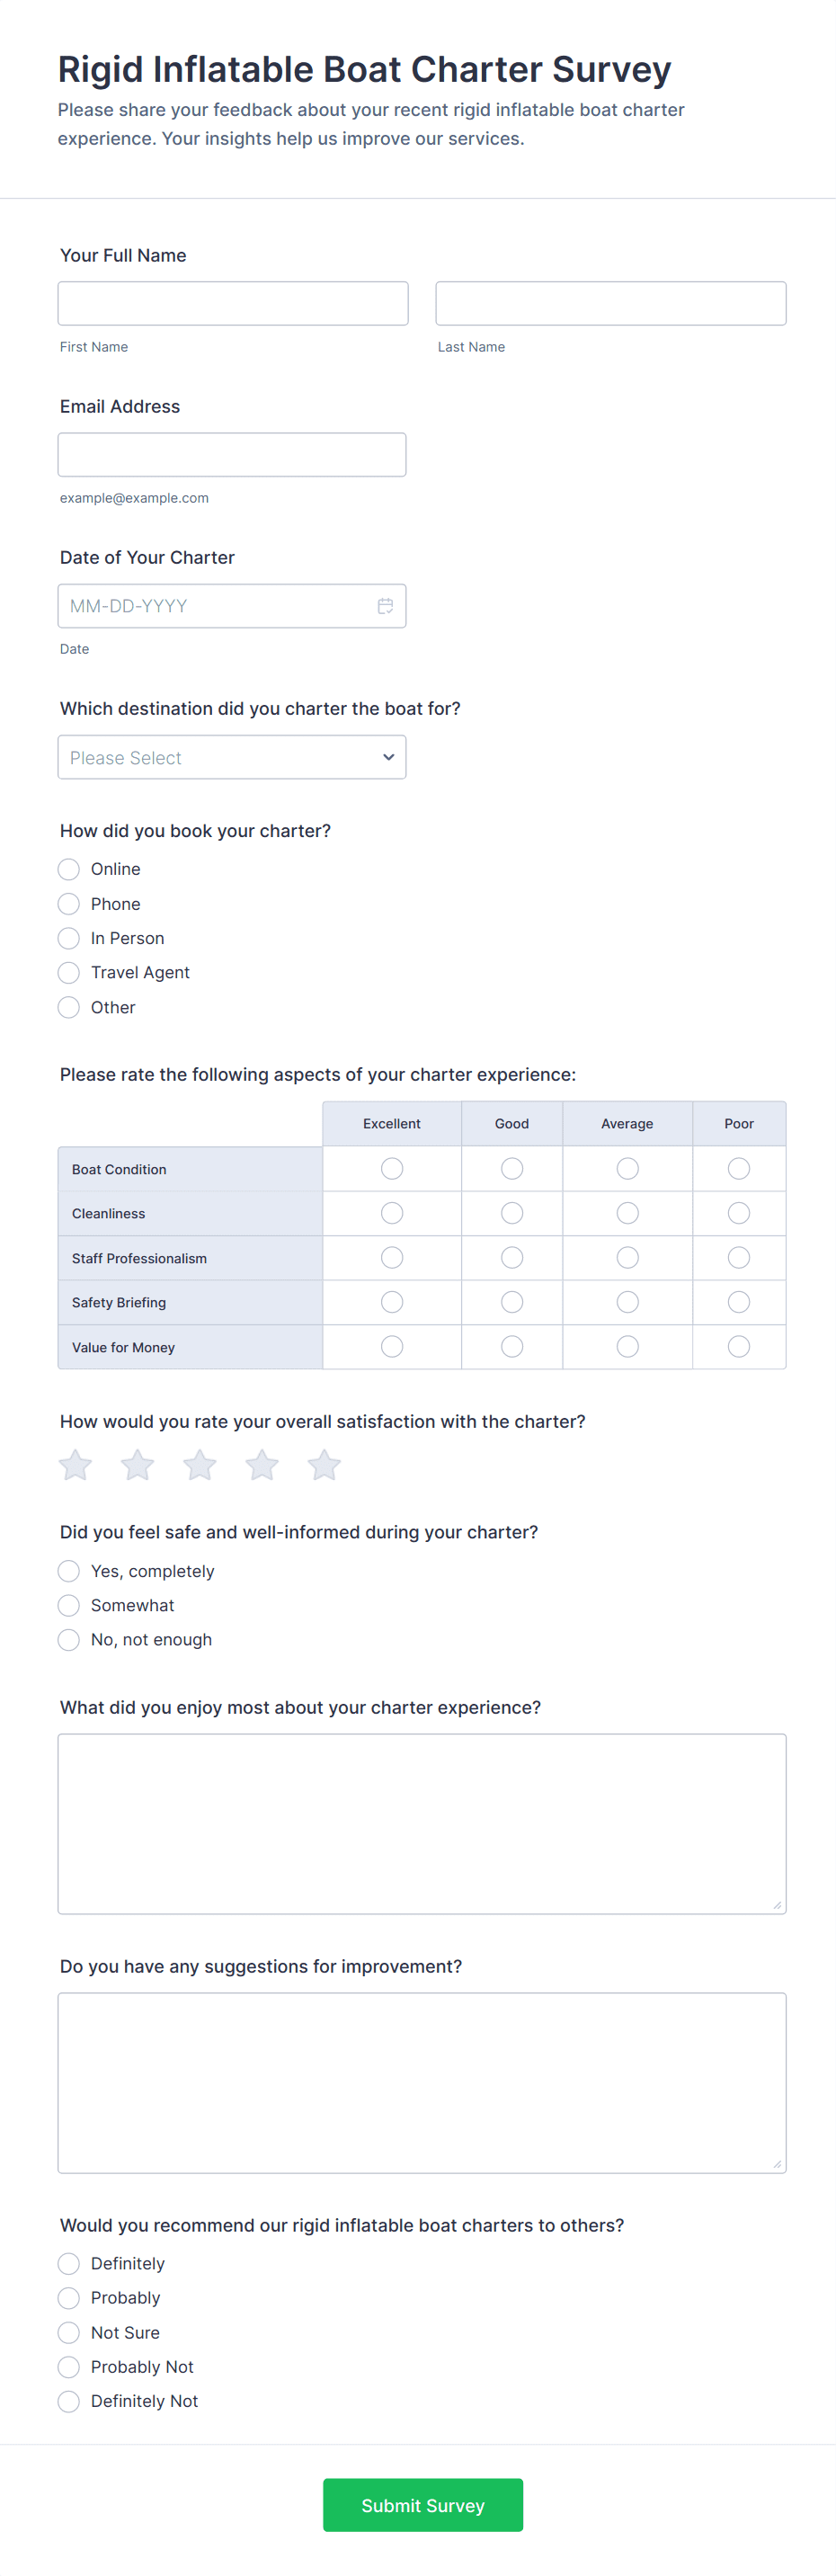Open the calendar date picker icon
Image resolution: width=836 pixels, height=2576 pixels.
385,606
